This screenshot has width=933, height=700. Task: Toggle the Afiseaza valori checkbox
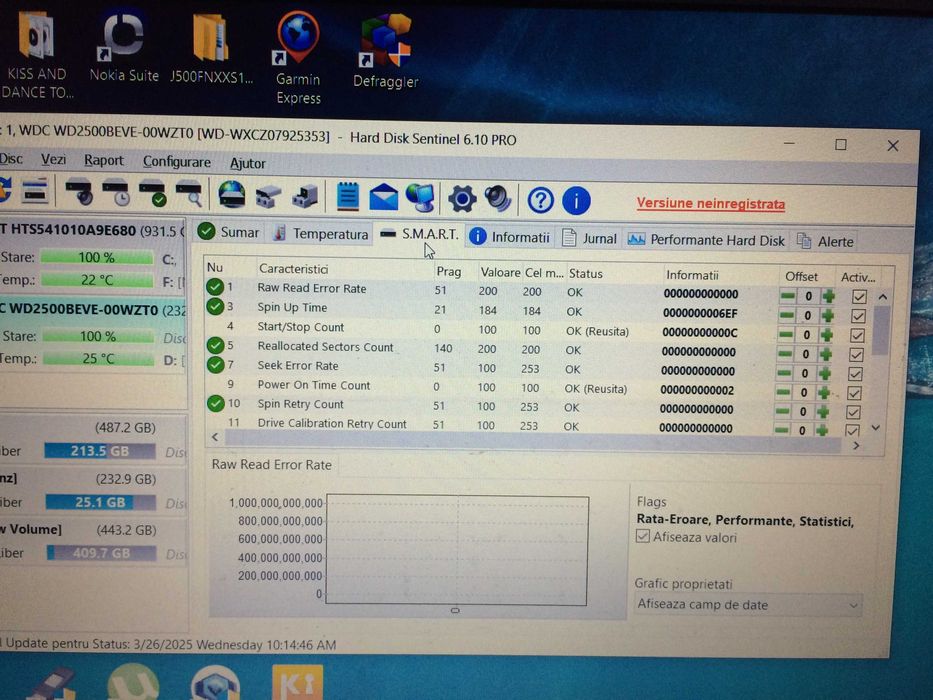(642, 536)
